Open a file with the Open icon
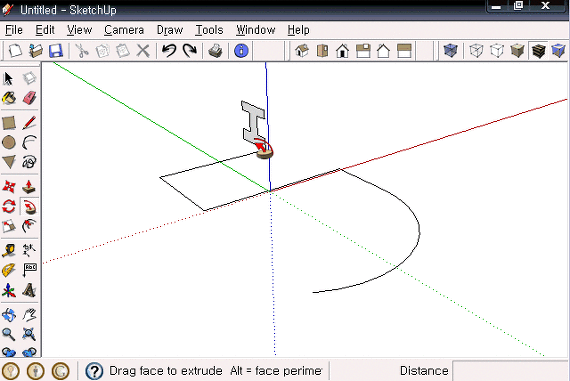Screen dimensions: 570x381 (x=36, y=51)
